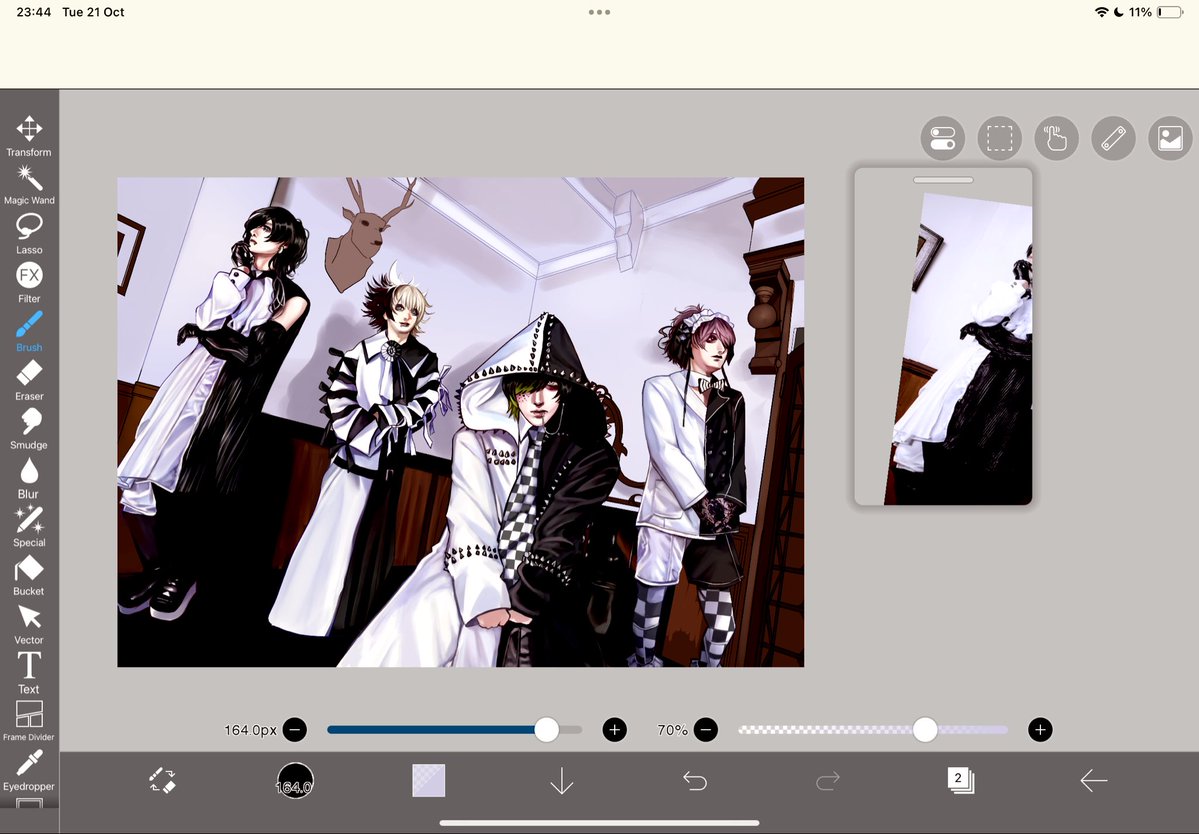This screenshot has width=1199, height=834.
Task: Select the Frame Divider tool
Action: click(x=29, y=721)
